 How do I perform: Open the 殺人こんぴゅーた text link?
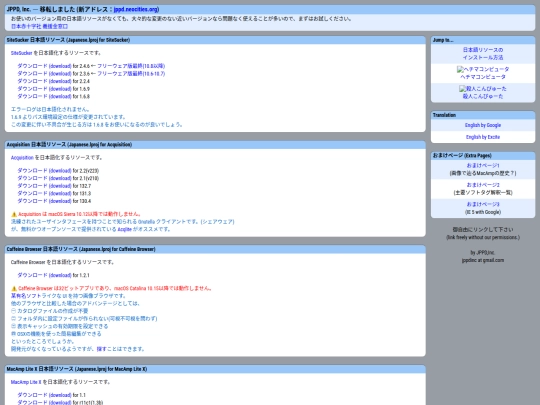[x=483, y=96]
